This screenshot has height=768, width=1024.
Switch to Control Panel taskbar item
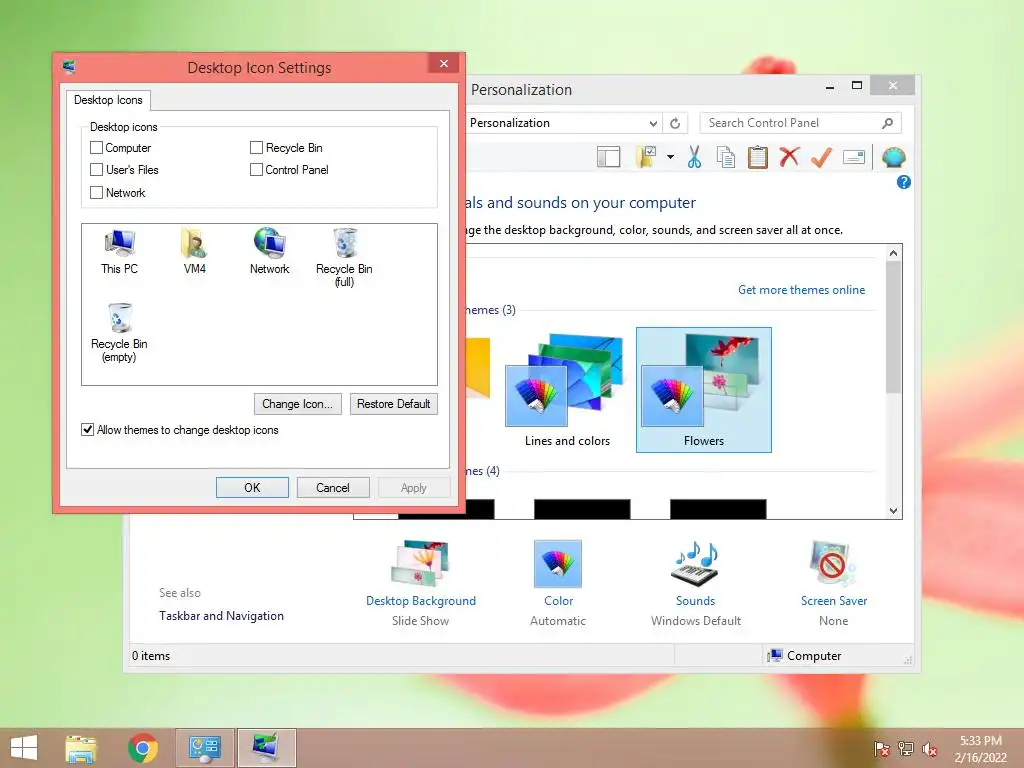[x=205, y=748]
